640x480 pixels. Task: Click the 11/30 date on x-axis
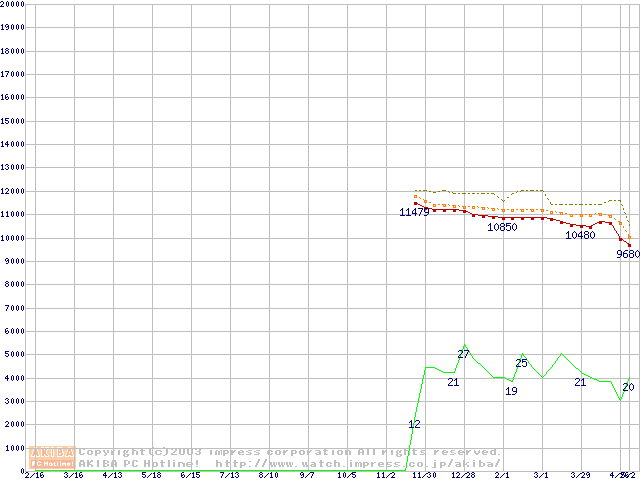tap(424, 475)
